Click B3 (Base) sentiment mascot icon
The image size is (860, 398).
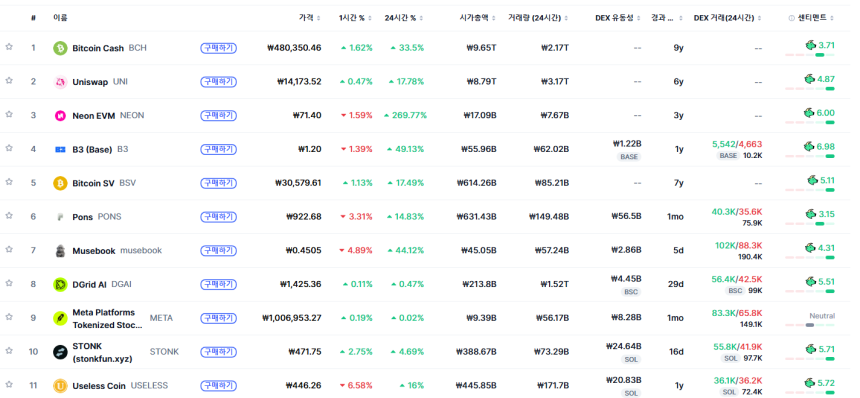810,146
